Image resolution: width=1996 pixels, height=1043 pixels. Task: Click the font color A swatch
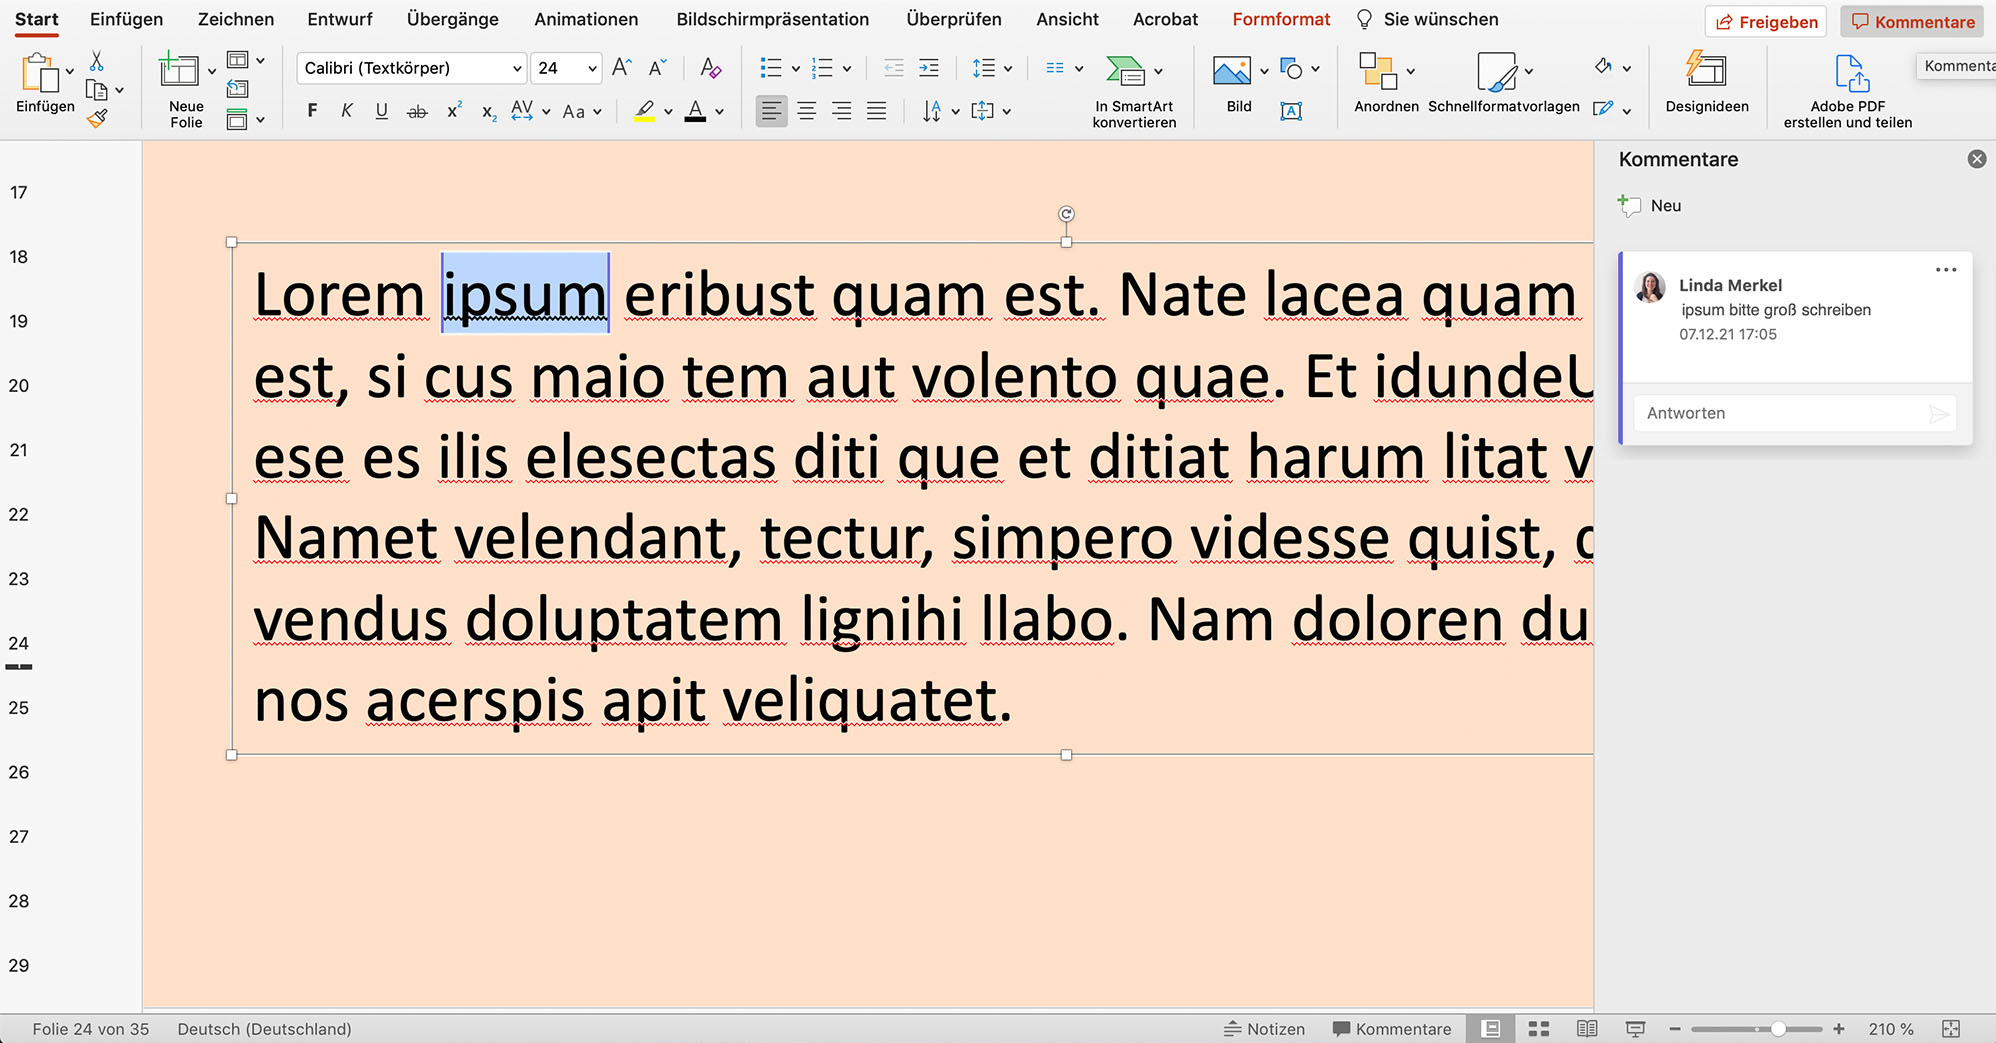(695, 111)
